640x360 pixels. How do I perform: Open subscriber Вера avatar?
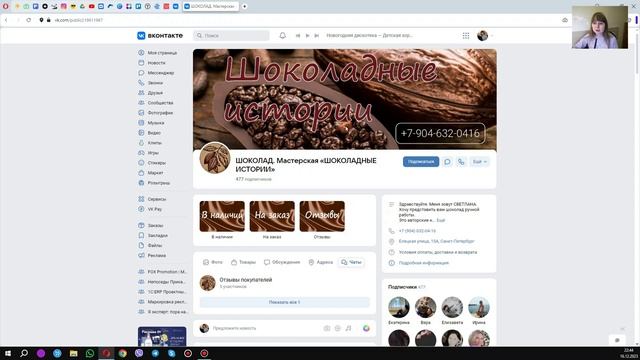[x=425, y=307]
